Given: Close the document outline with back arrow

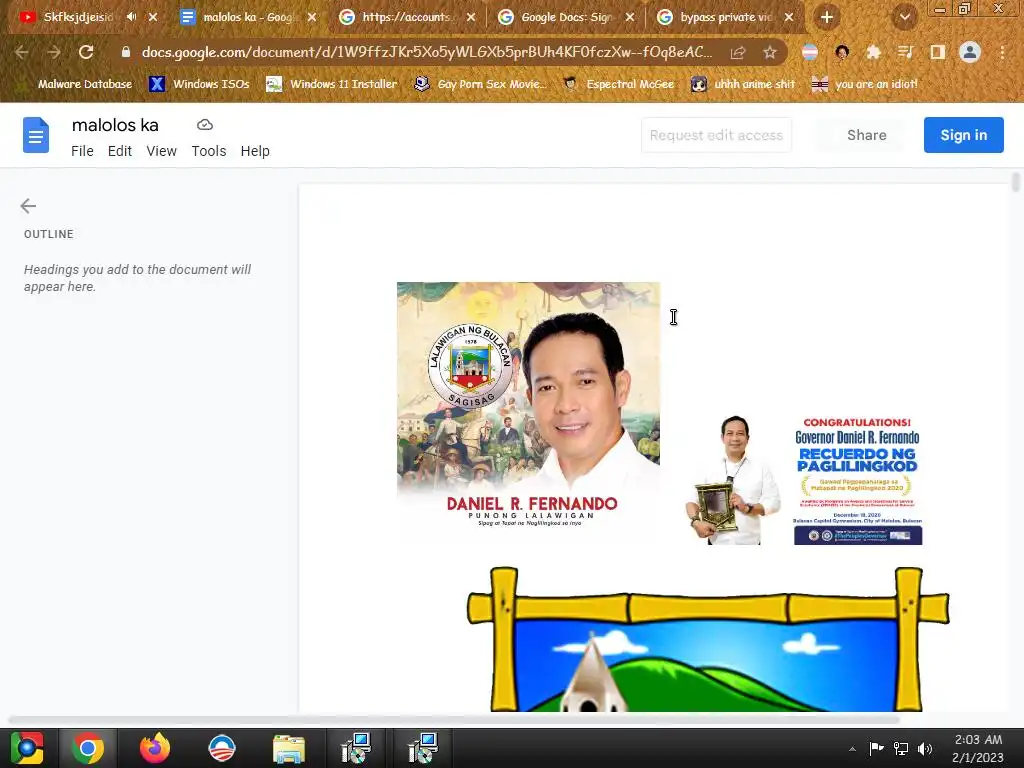Looking at the screenshot, I should 28,206.
